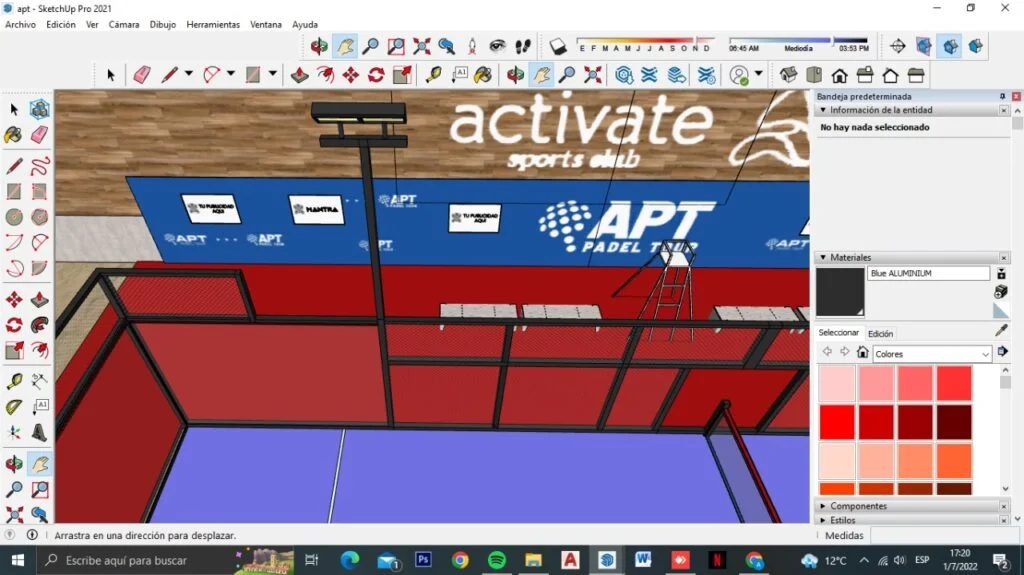Select the bright orange color swatch
Screen dimensions: 1024x575
pos(954,461)
